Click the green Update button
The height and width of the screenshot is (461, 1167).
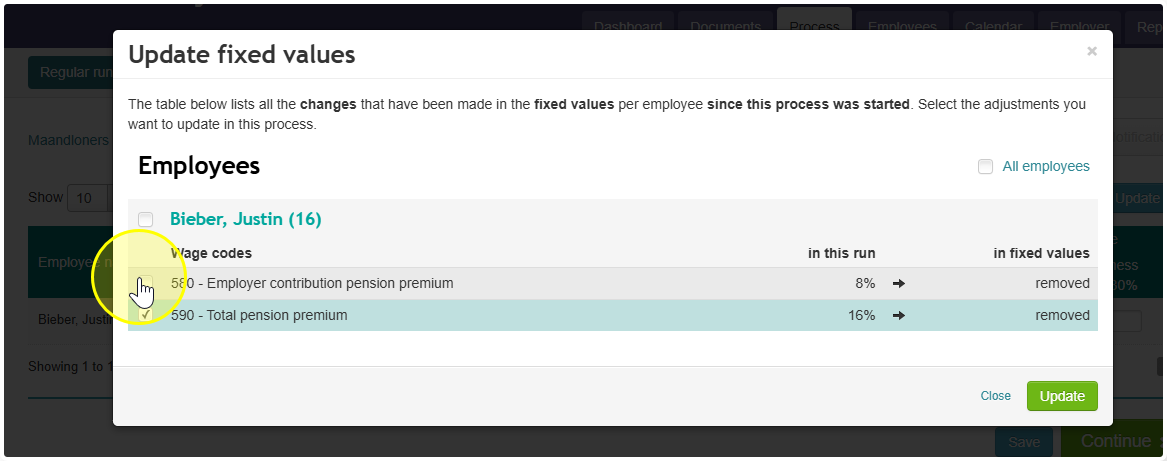[1062, 396]
